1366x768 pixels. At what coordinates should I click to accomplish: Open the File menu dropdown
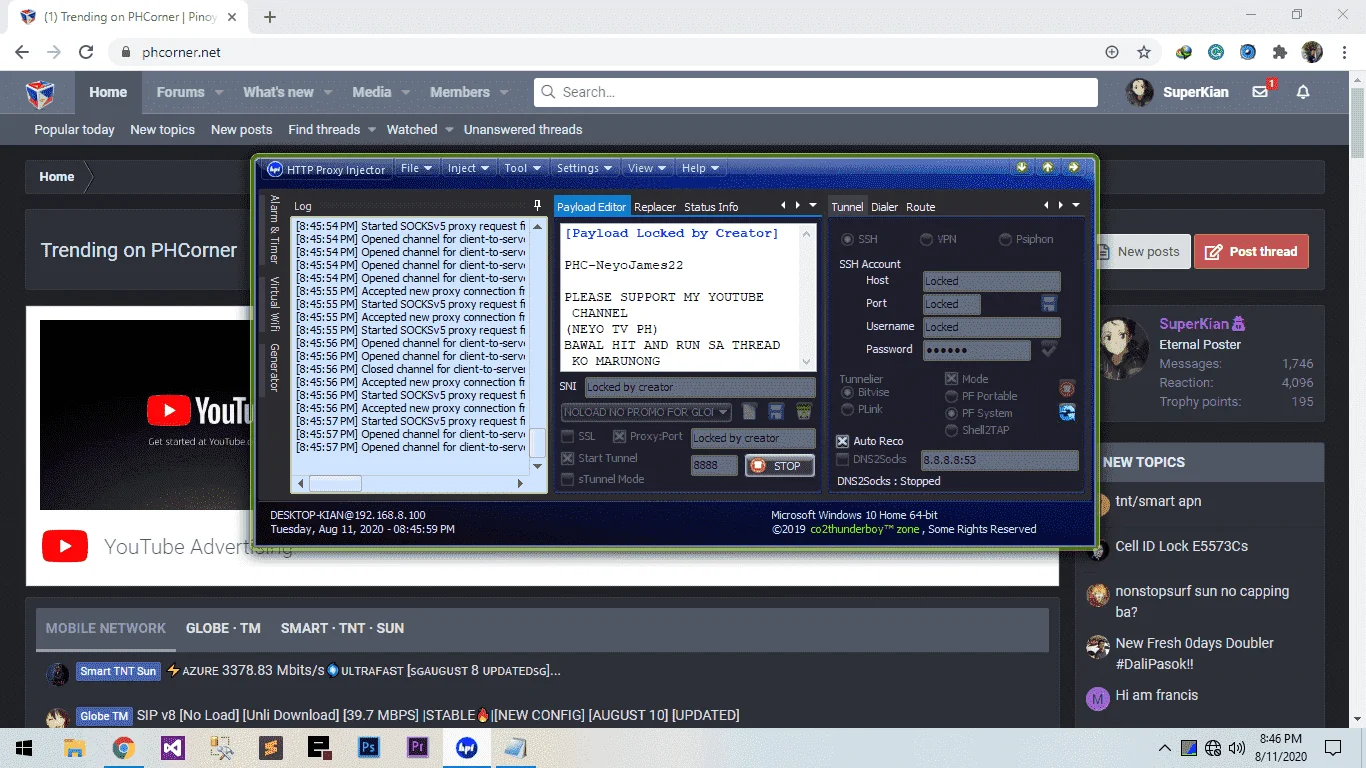pos(416,169)
